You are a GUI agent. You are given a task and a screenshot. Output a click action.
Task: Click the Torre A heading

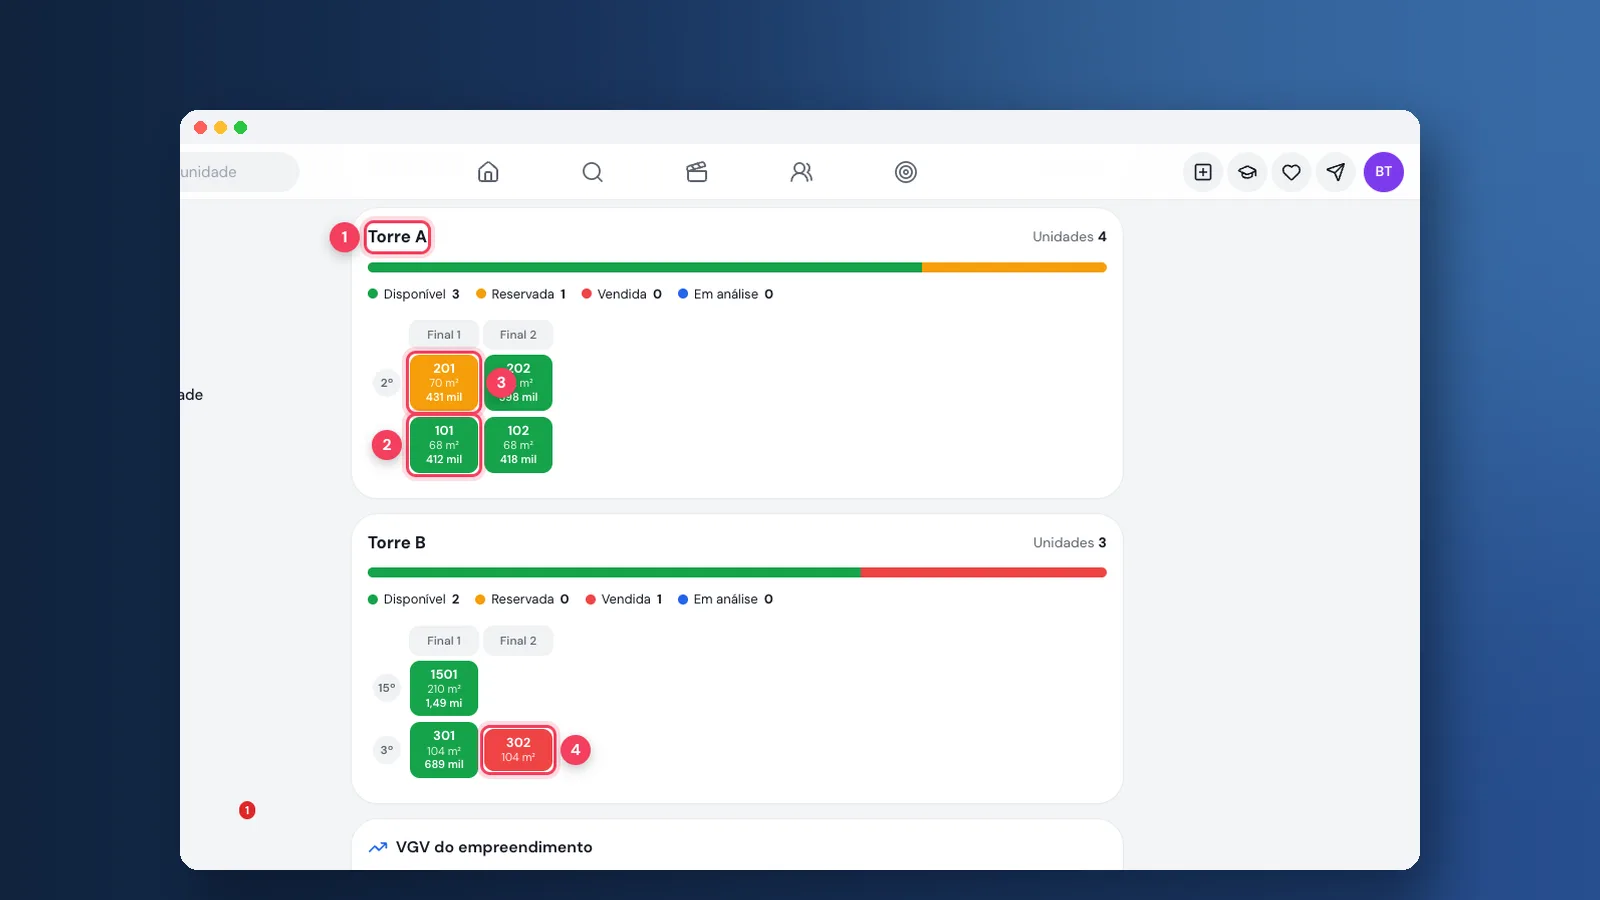(x=397, y=237)
